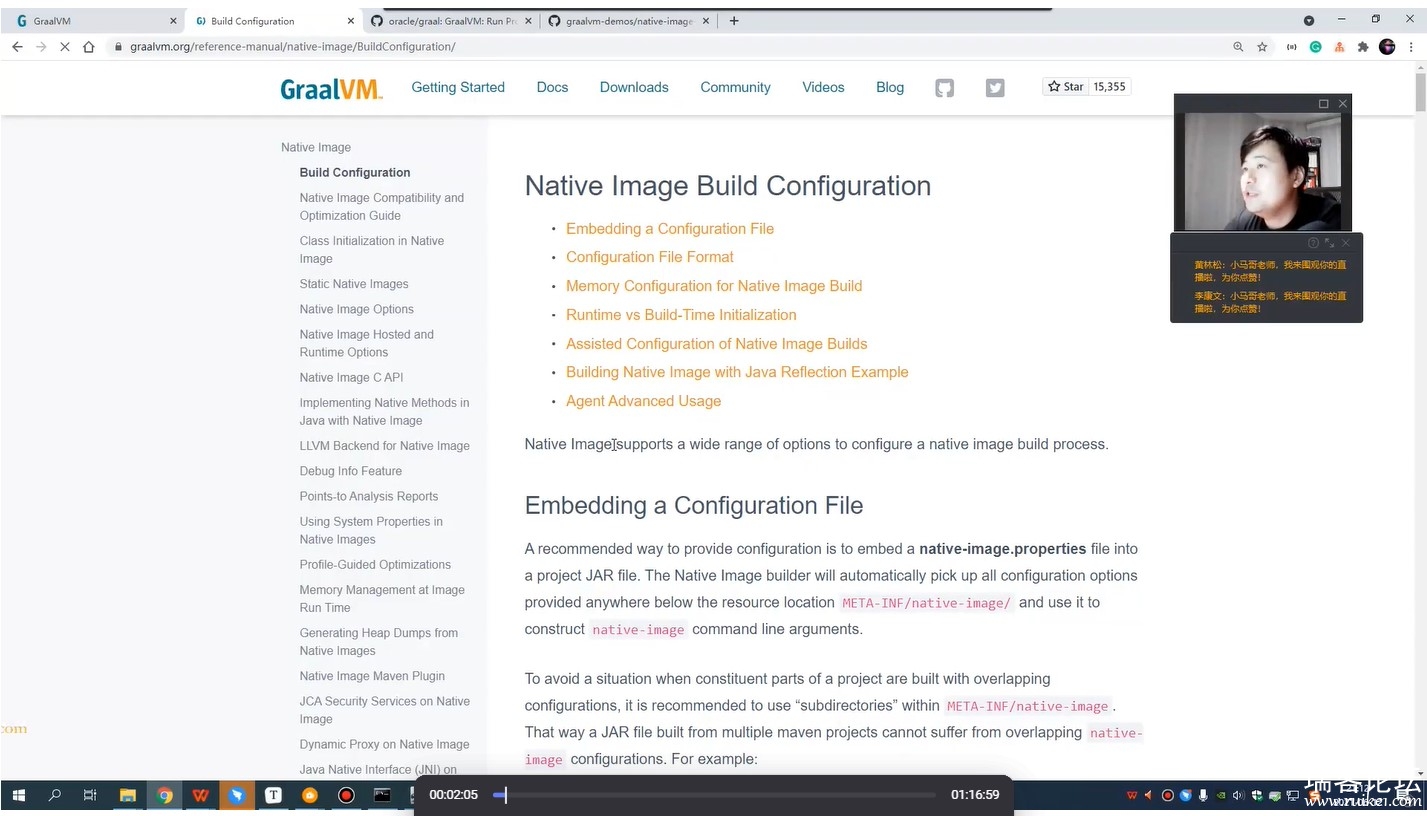The width and height of the screenshot is (1427, 816).
Task: Open the Windows Start menu
Action: pos(18,796)
